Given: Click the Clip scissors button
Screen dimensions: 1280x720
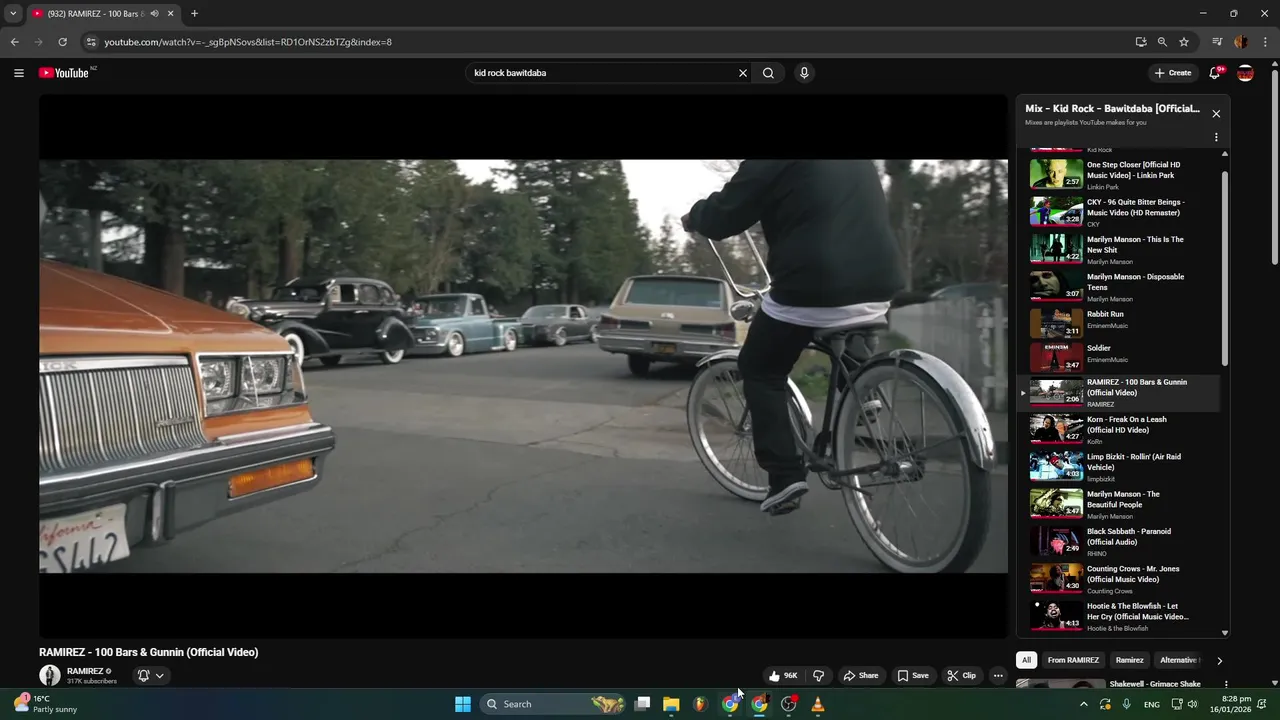Looking at the screenshot, I should point(961,675).
